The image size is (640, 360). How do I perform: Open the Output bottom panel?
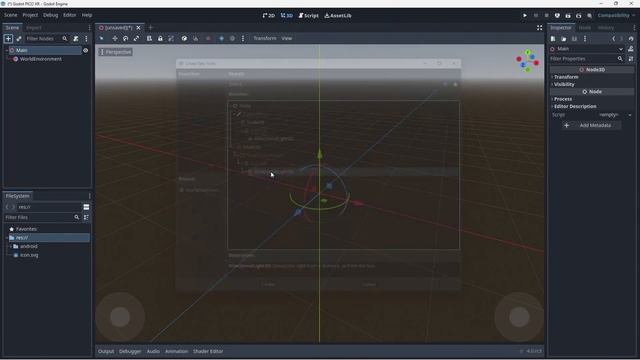pos(106,351)
